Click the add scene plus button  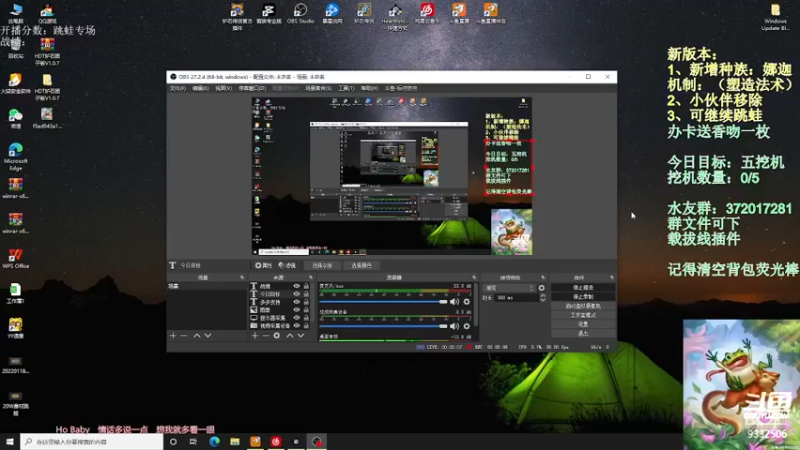(x=173, y=336)
